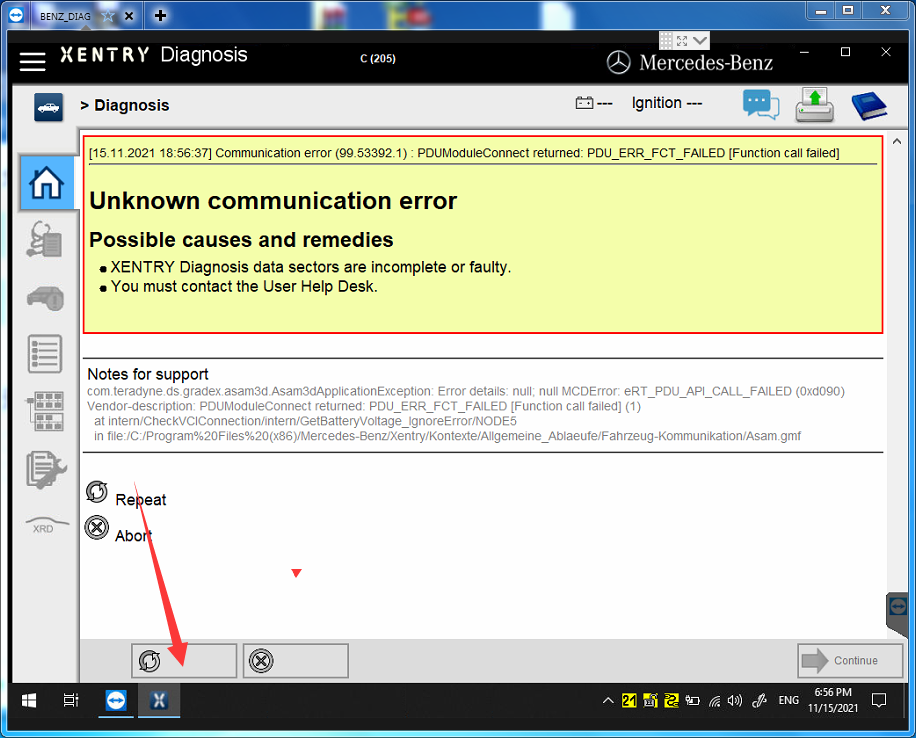Open the checklist sidebar icon
This screenshot has width=916, height=738.
click(45, 354)
